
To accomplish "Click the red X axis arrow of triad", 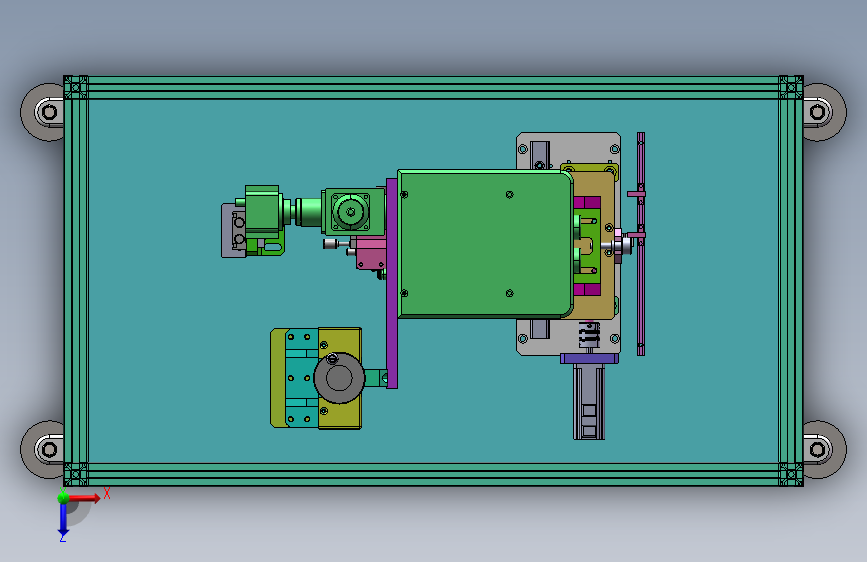I will pos(86,498).
